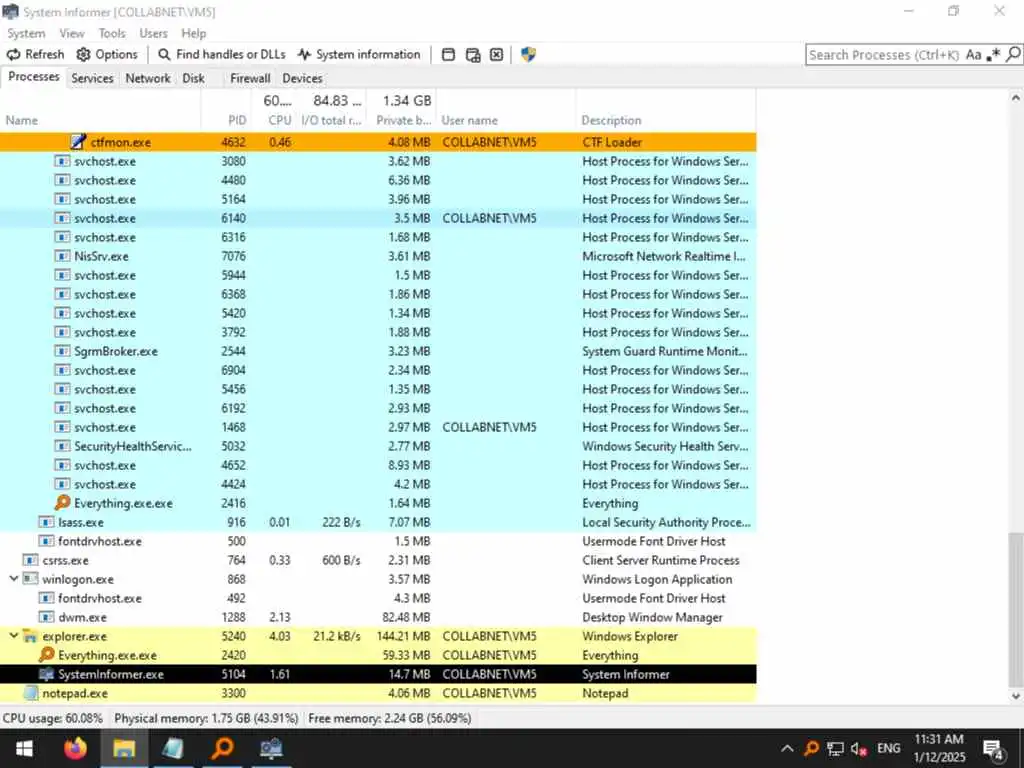Click the notepad.exe process icon
Screen dimensions: 1024x768
coord(30,693)
